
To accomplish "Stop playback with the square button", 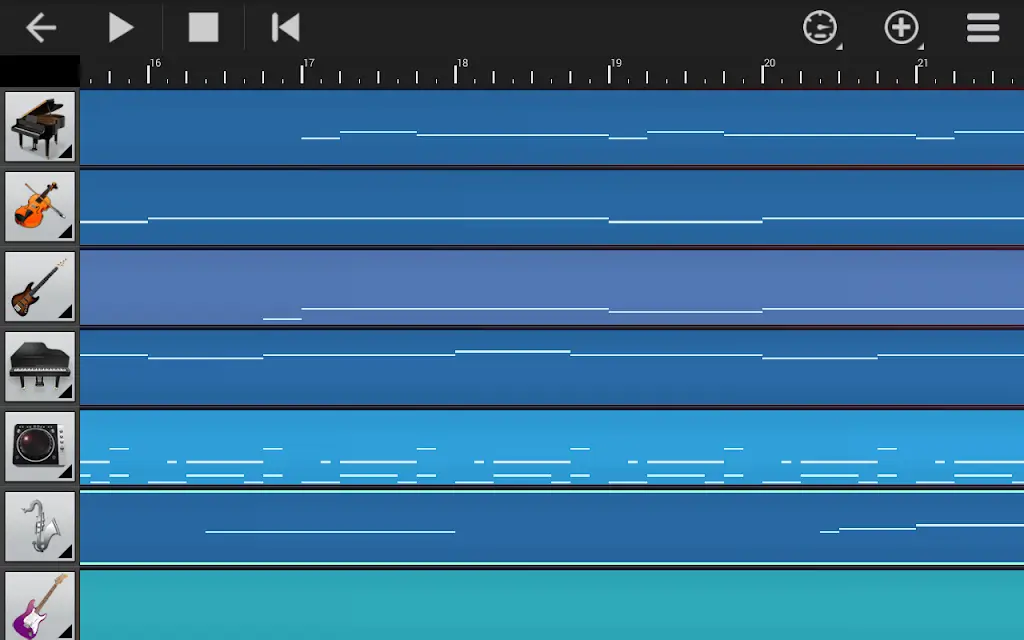I will click(203, 27).
